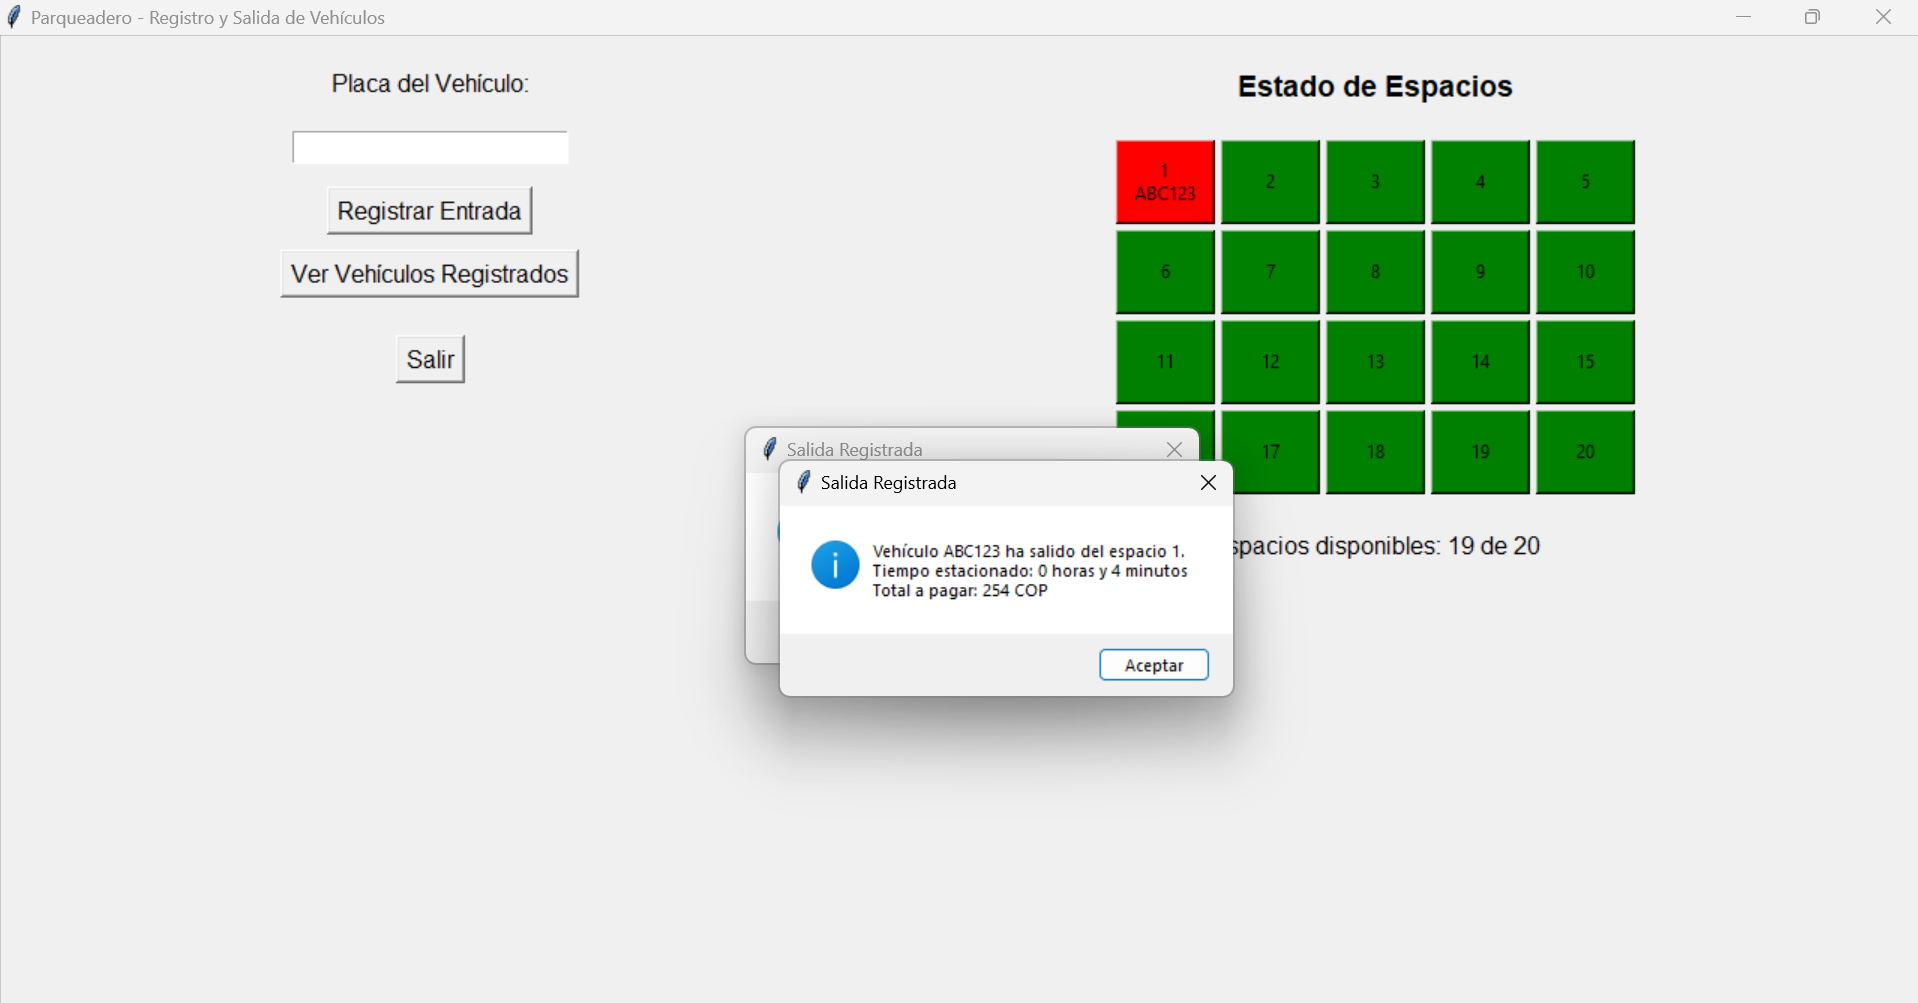Select parking space 7
The height and width of the screenshot is (1003, 1918).
tap(1270, 272)
